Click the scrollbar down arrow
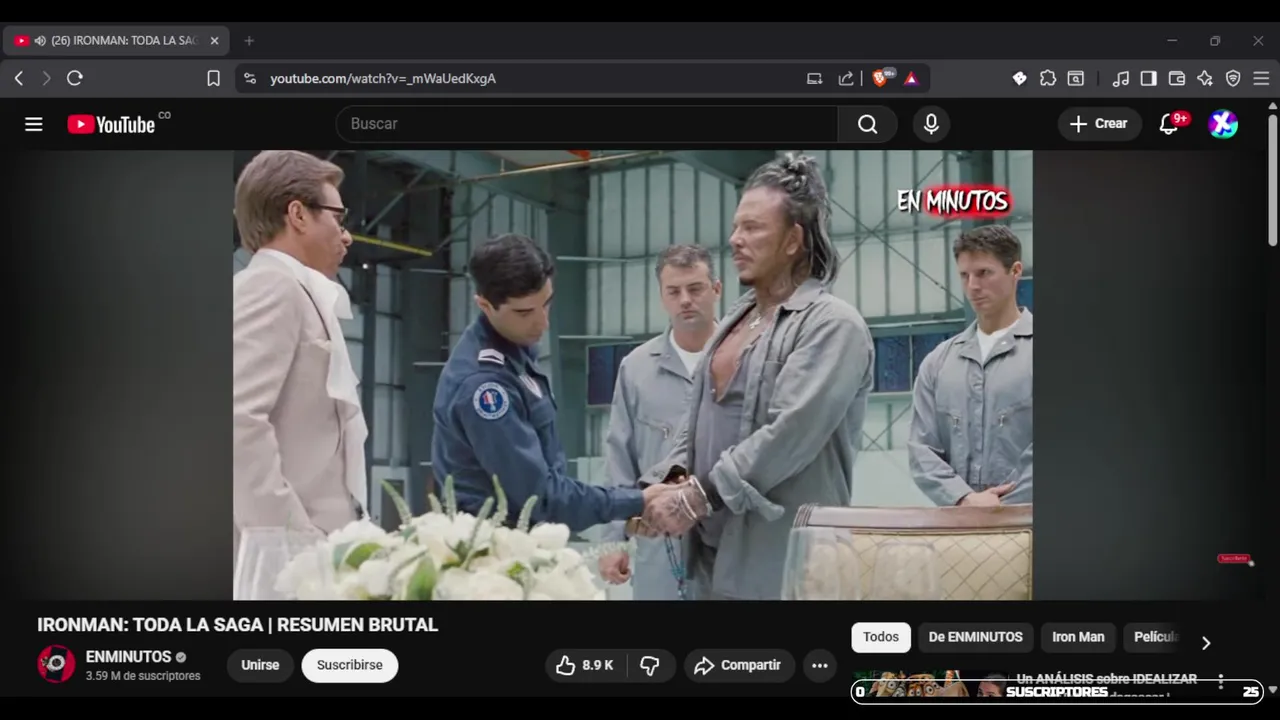Image resolution: width=1280 pixels, height=720 pixels. pos(1272,690)
